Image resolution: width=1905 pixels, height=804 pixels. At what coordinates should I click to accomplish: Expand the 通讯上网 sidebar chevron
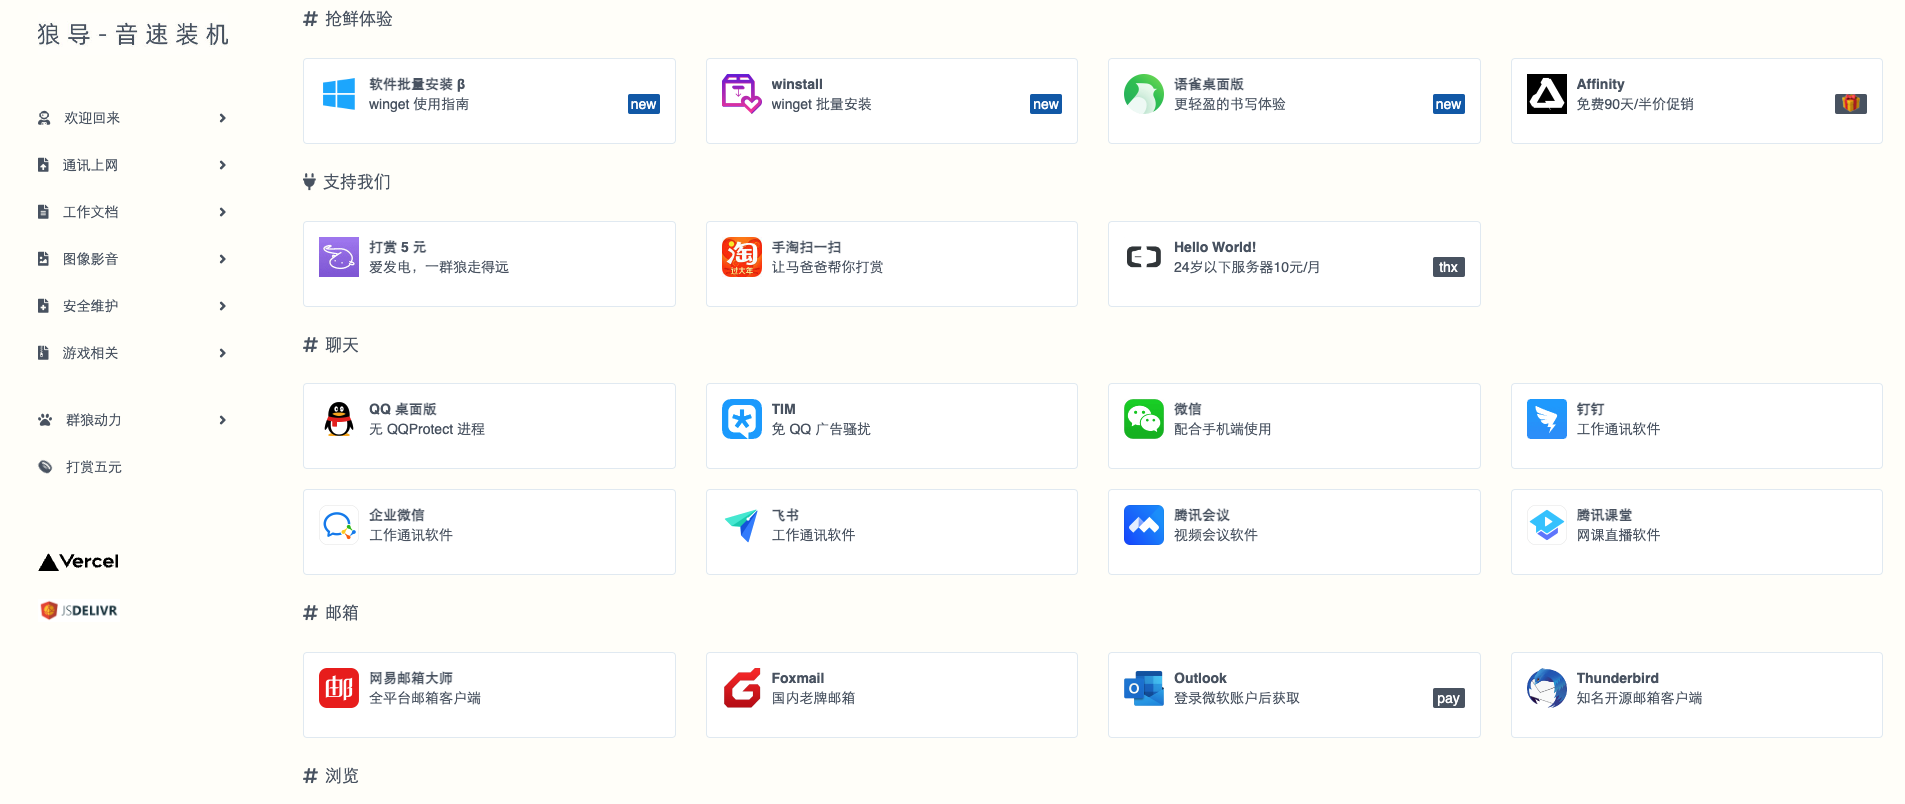pyautogui.click(x=222, y=165)
